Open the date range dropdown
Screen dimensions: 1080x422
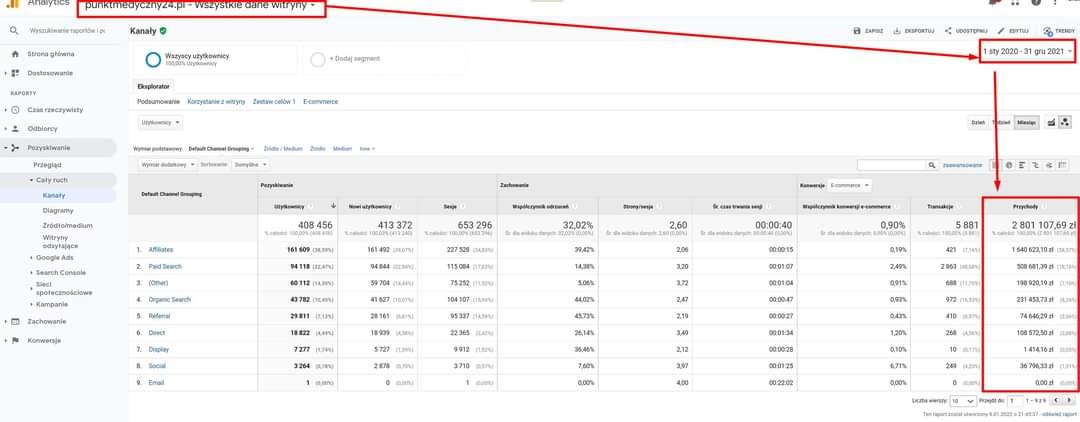point(1027,50)
